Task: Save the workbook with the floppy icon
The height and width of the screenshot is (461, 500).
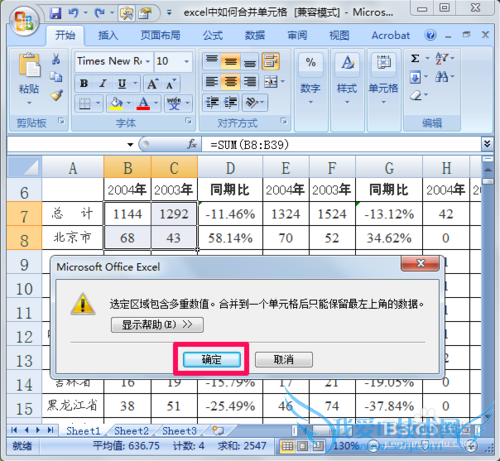Action: tap(55, 13)
